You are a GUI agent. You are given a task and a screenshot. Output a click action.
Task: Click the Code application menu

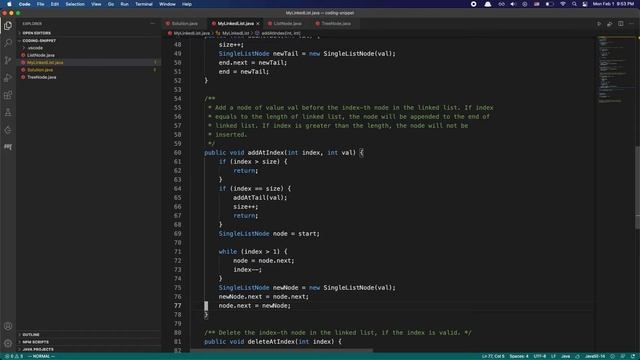click(24, 4)
